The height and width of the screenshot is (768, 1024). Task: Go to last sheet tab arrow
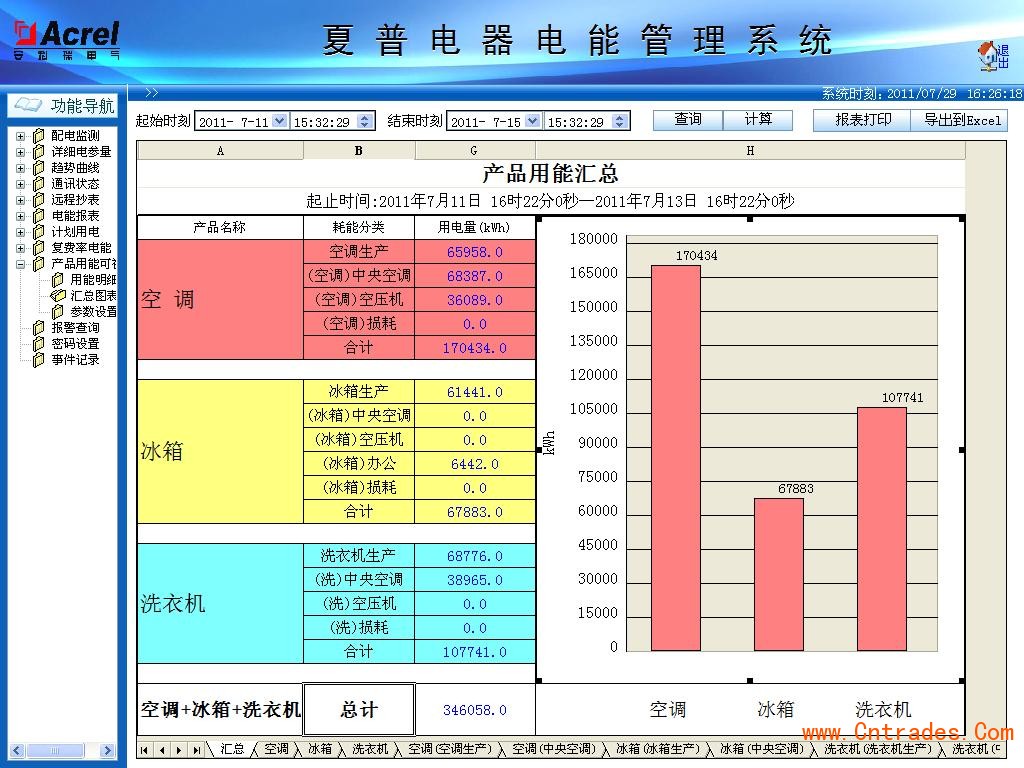coord(195,750)
